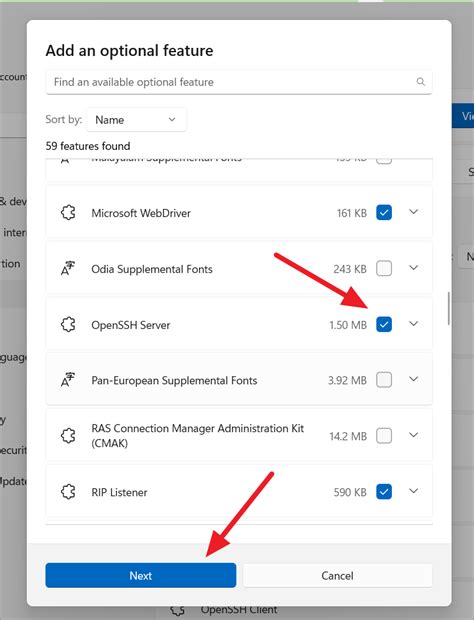474x620 pixels.
Task: Uncheck the Microsoft WebDriver checkbox
Action: (384, 213)
